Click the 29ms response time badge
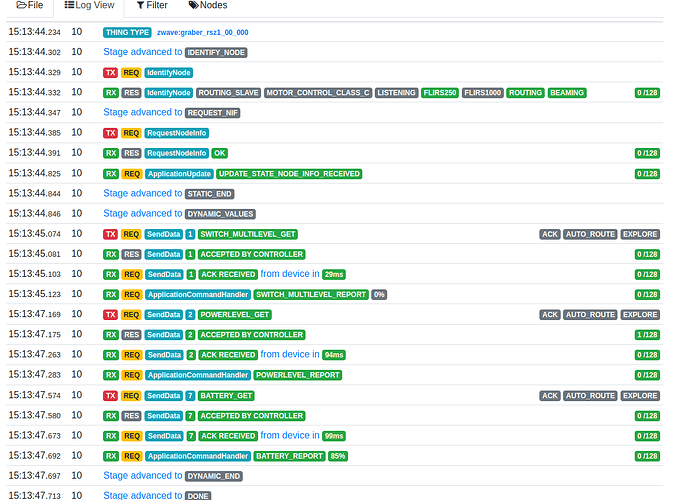 (x=334, y=274)
